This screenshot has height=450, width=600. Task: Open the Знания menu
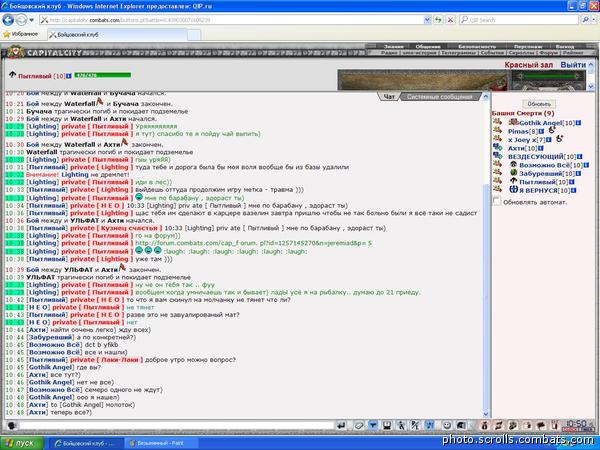pyautogui.click(x=394, y=47)
